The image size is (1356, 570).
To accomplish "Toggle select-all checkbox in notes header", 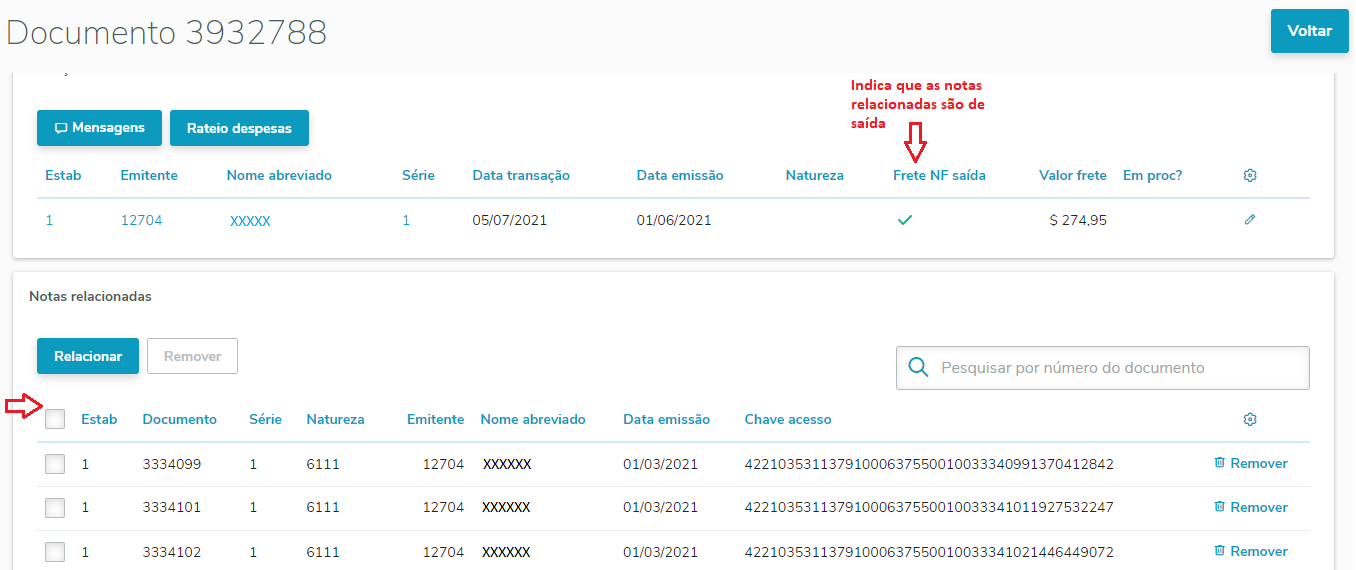I will [55, 419].
